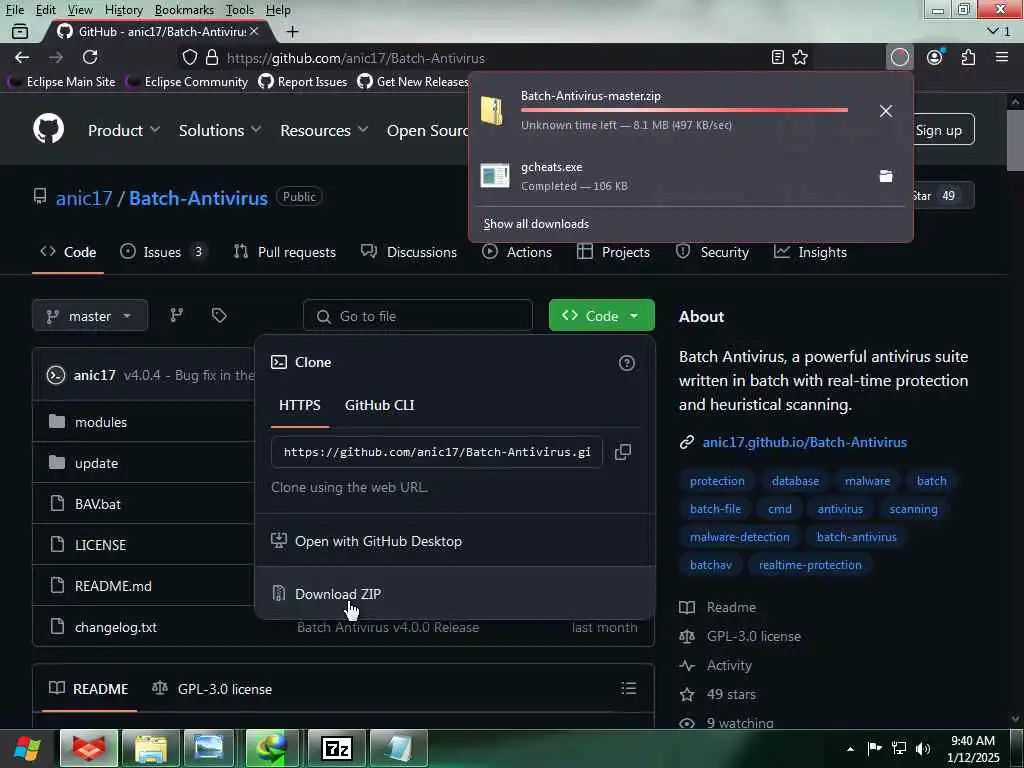The image size is (1024, 768).
Task: Click the Go to file search field
Action: click(x=418, y=315)
